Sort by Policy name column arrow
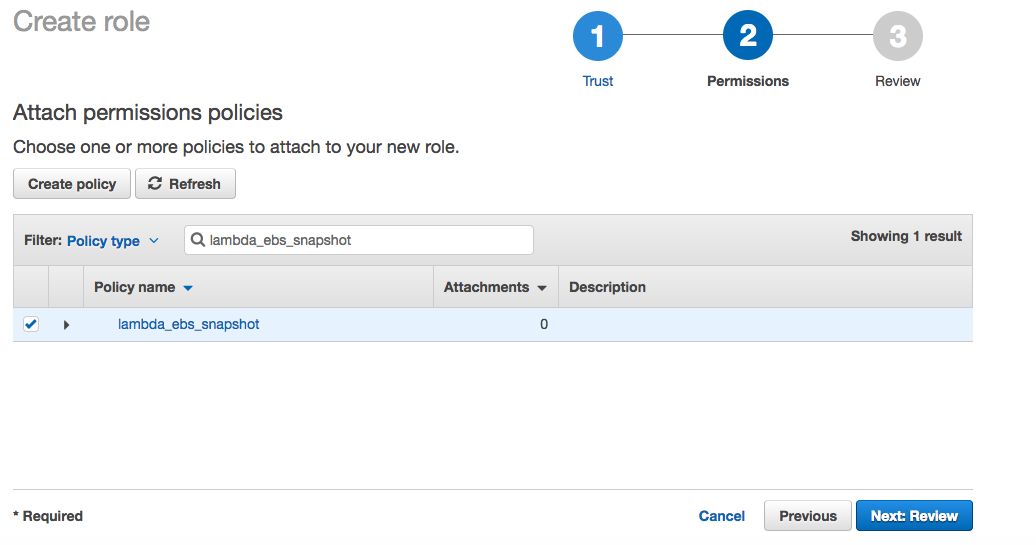 pos(188,288)
